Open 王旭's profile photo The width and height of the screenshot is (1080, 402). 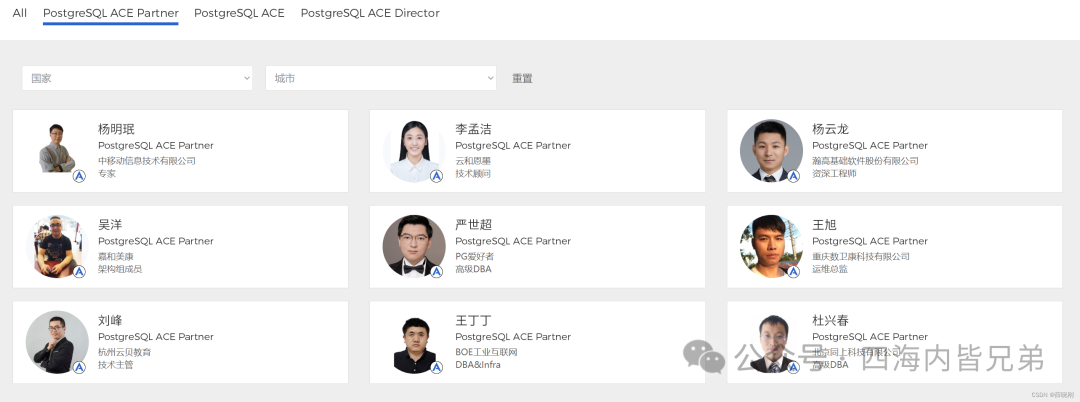771,246
